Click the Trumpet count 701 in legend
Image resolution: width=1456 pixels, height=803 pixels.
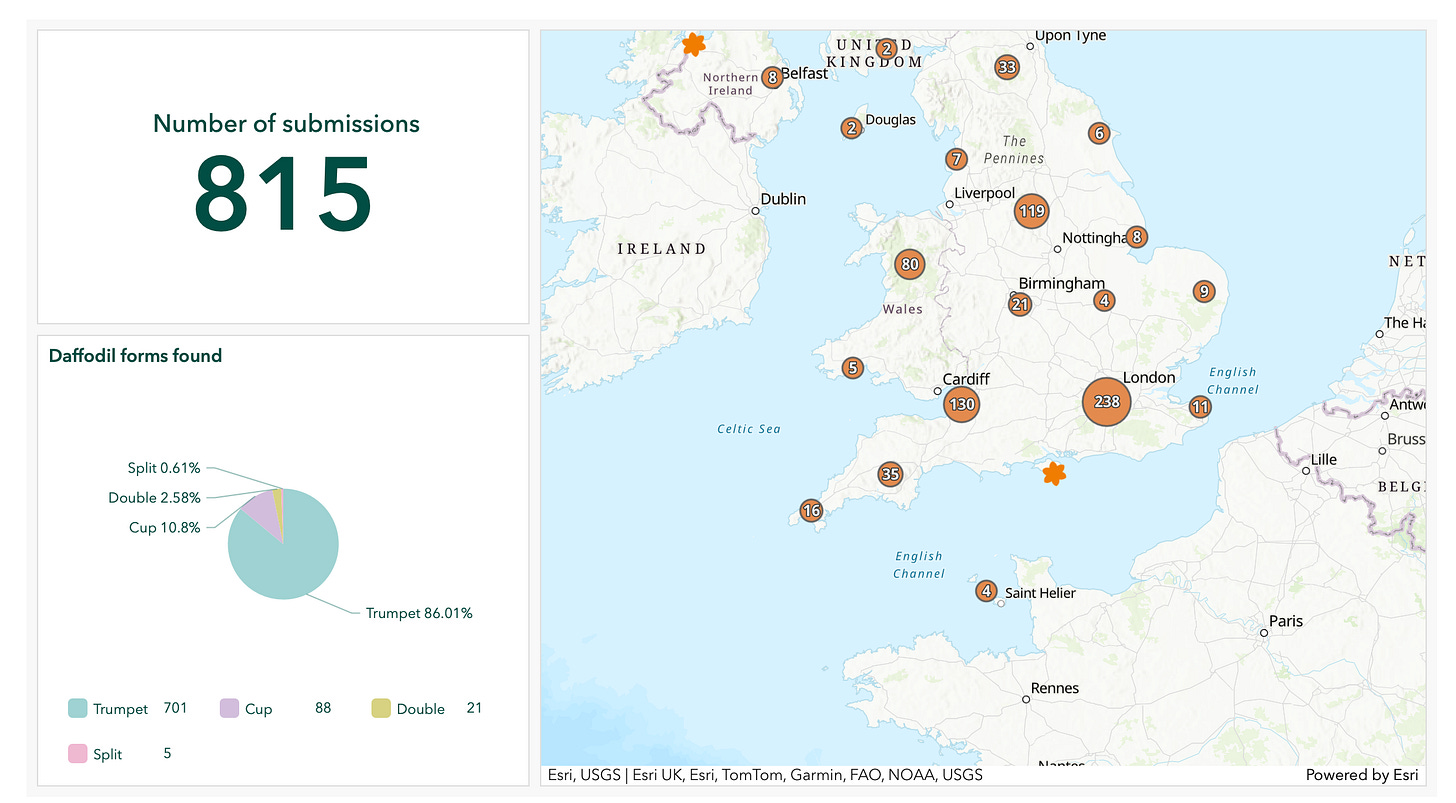pos(175,708)
